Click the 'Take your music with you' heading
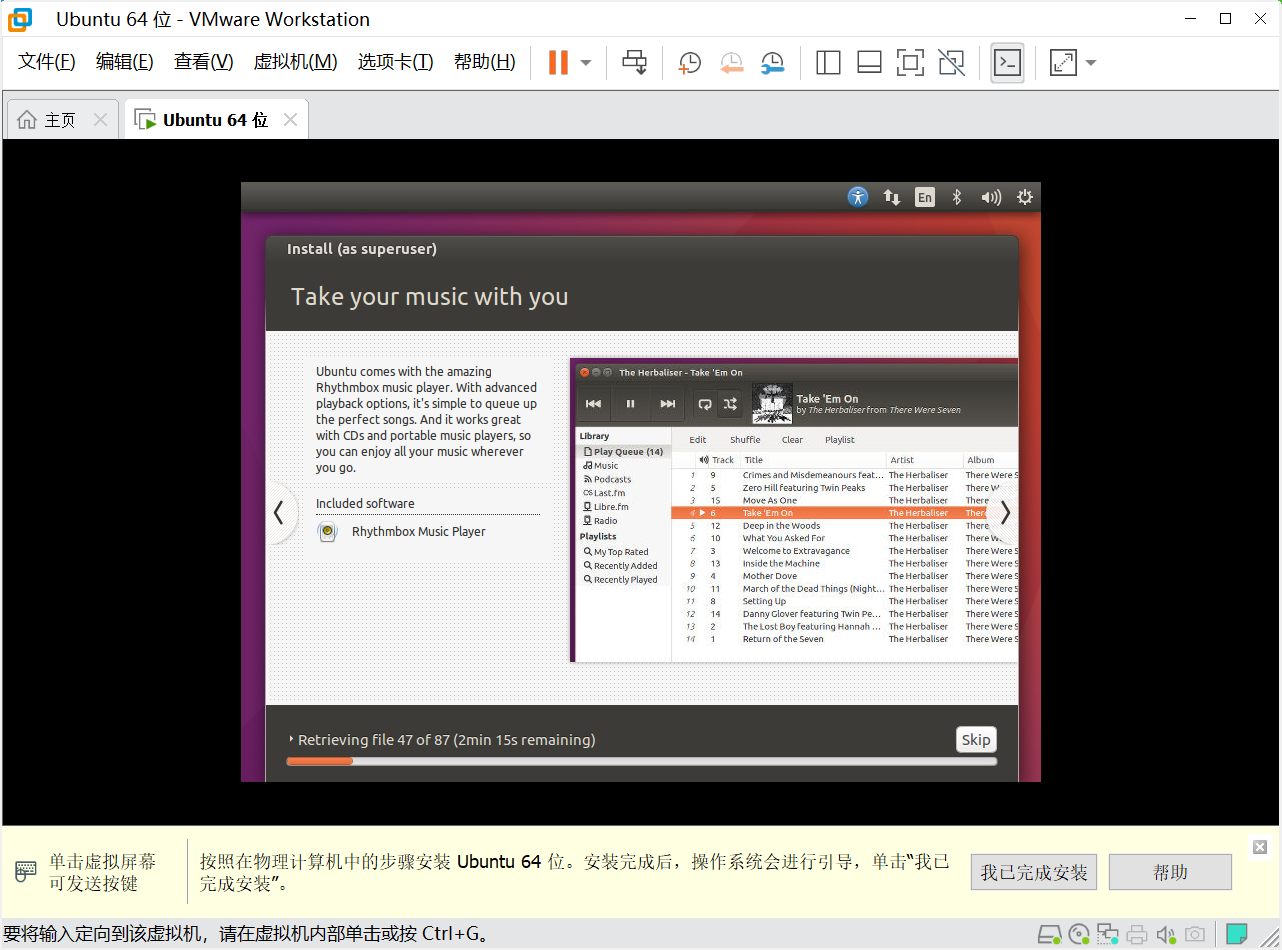Image resolution: width=1282 pixels, height=950 pixels. [x=430, y=297]
